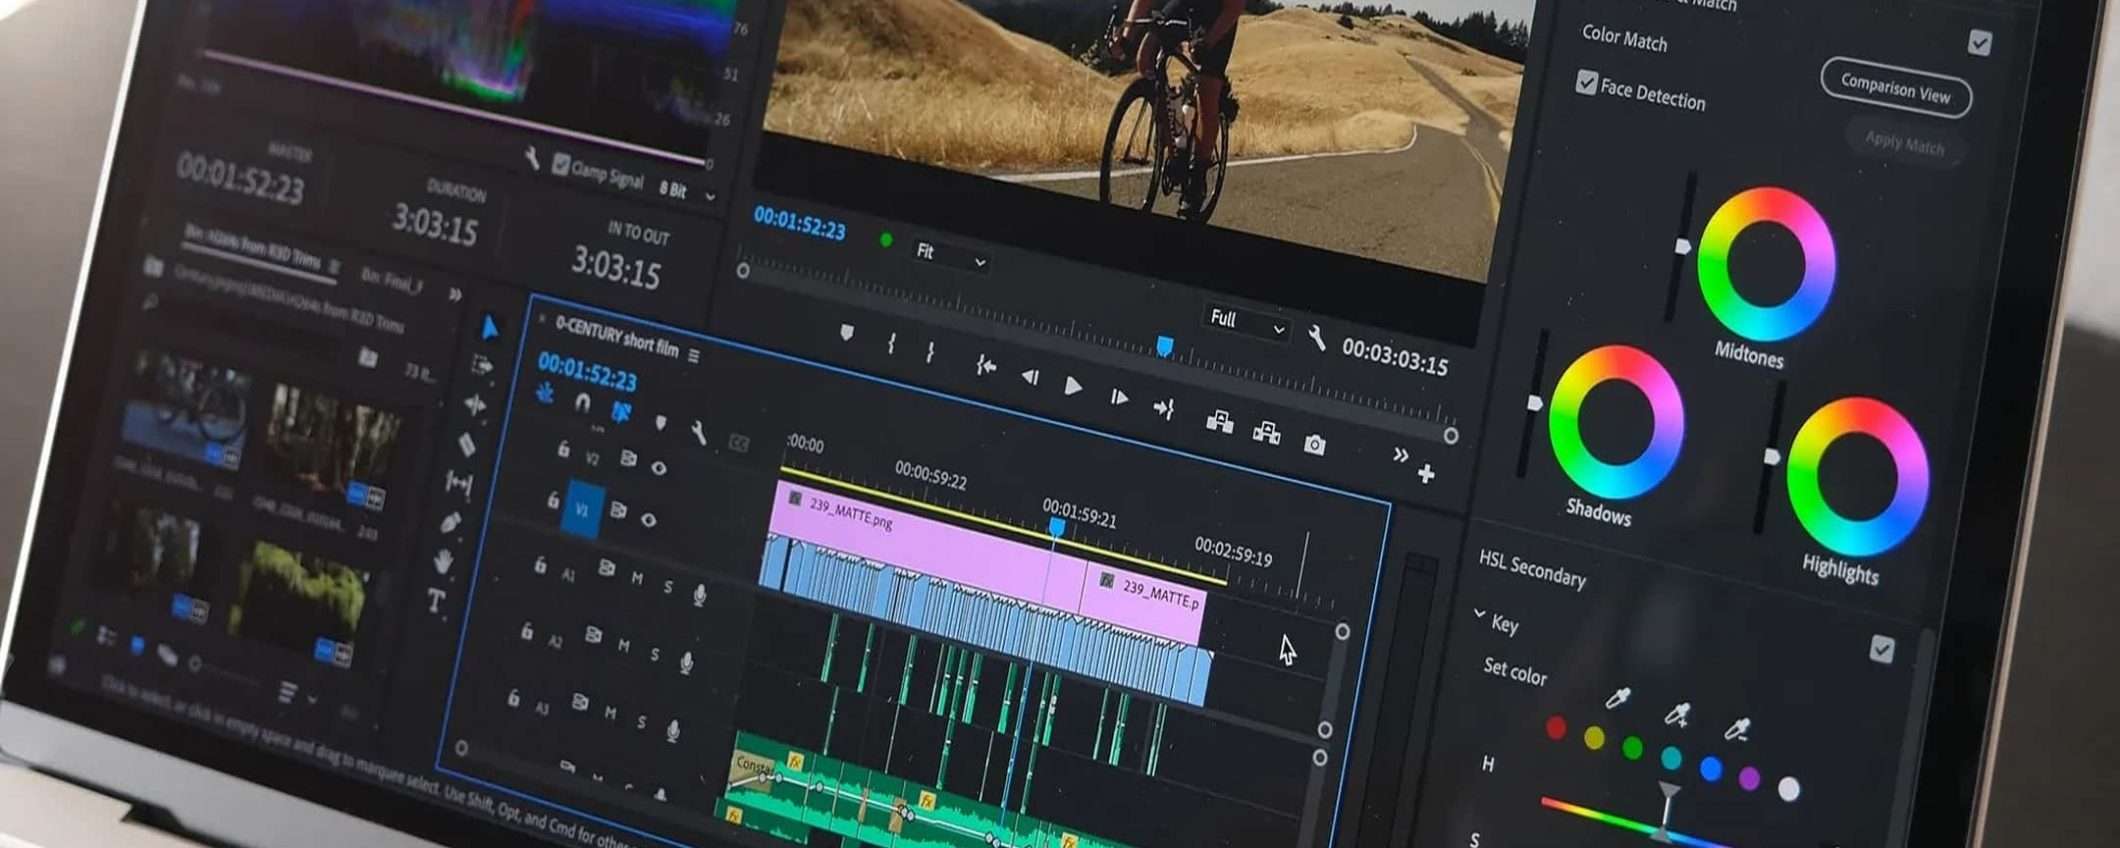The height and width of the screenshot is (848, 2120).
Task: Click the Lift button
Action: point(1219,421)
